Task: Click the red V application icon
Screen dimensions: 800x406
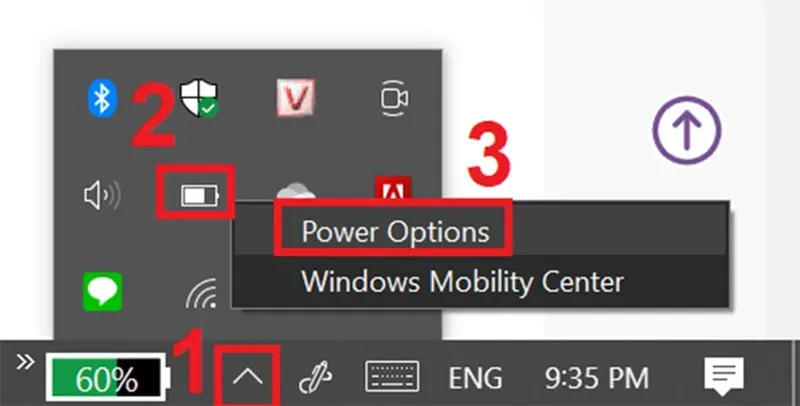Action: pyautogui.click(x=296, y=97)
